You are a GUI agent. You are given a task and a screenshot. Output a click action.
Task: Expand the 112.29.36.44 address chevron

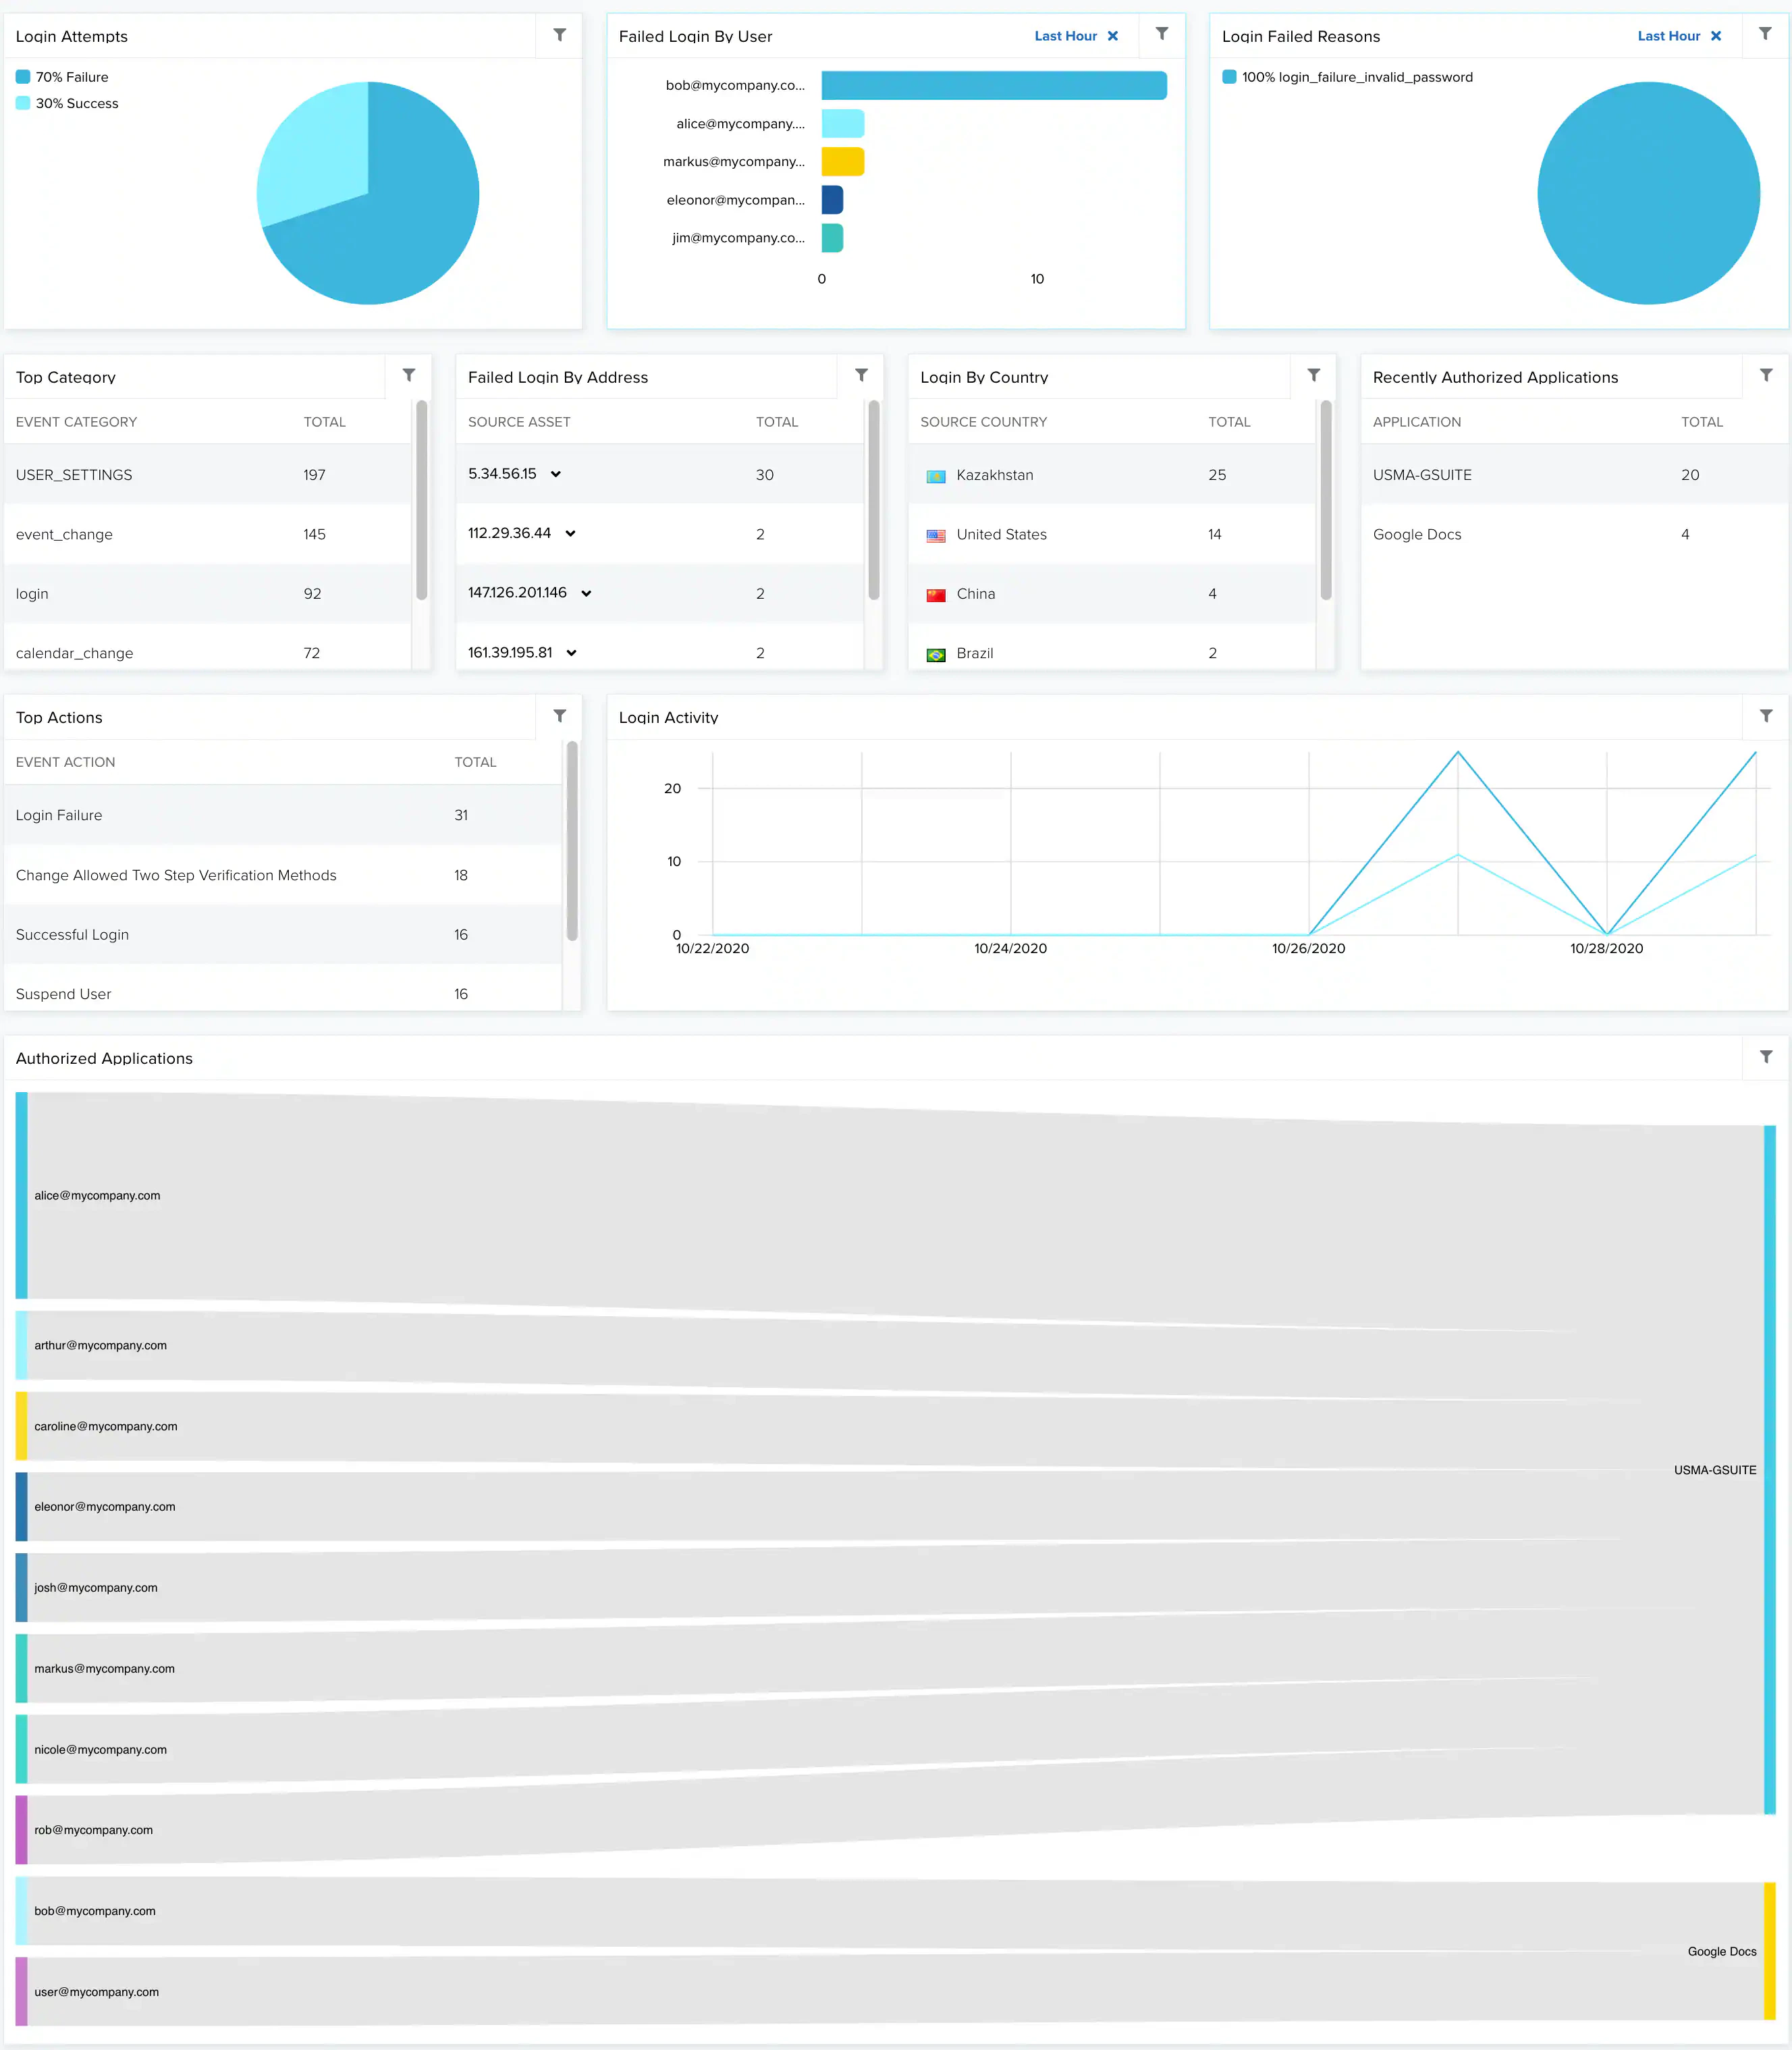click(x=570, y=534)
